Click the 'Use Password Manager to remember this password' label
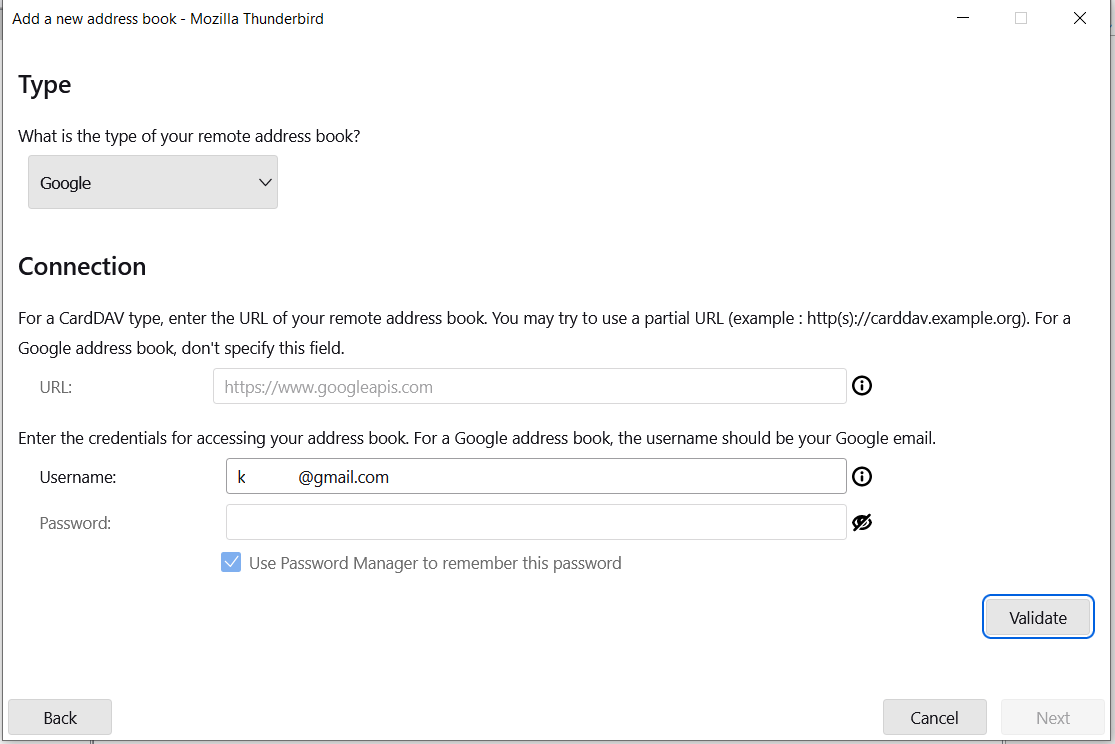 click(434, 563)
